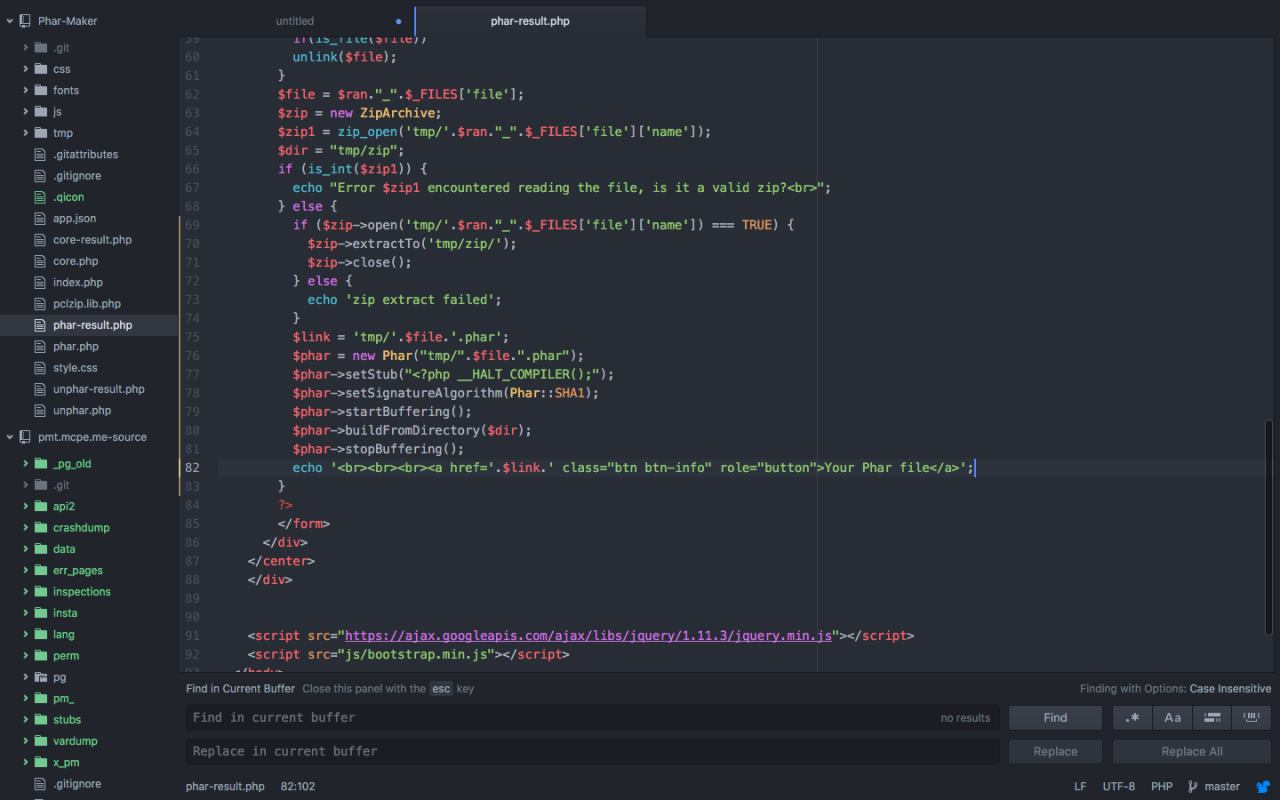
Task: Change the UTF-8 encoding in status bar
Action: 1119,787
